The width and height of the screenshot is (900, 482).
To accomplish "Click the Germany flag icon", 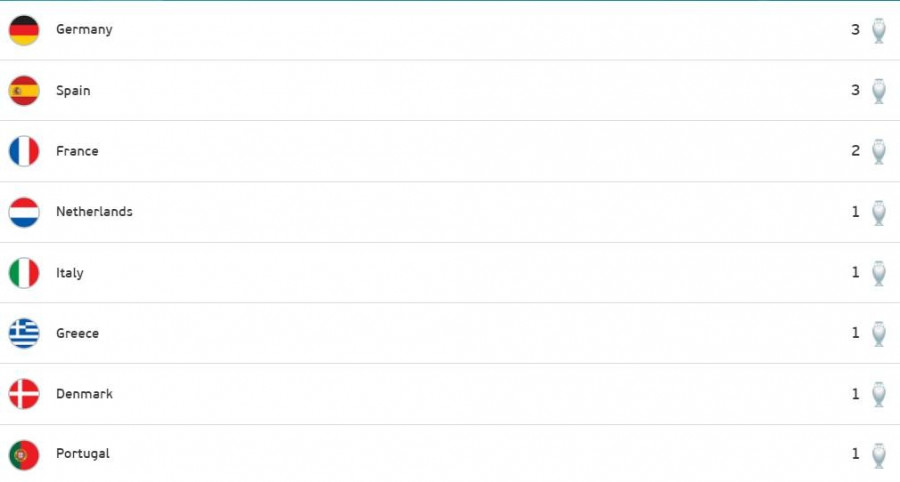I will (x=24, y=30).
